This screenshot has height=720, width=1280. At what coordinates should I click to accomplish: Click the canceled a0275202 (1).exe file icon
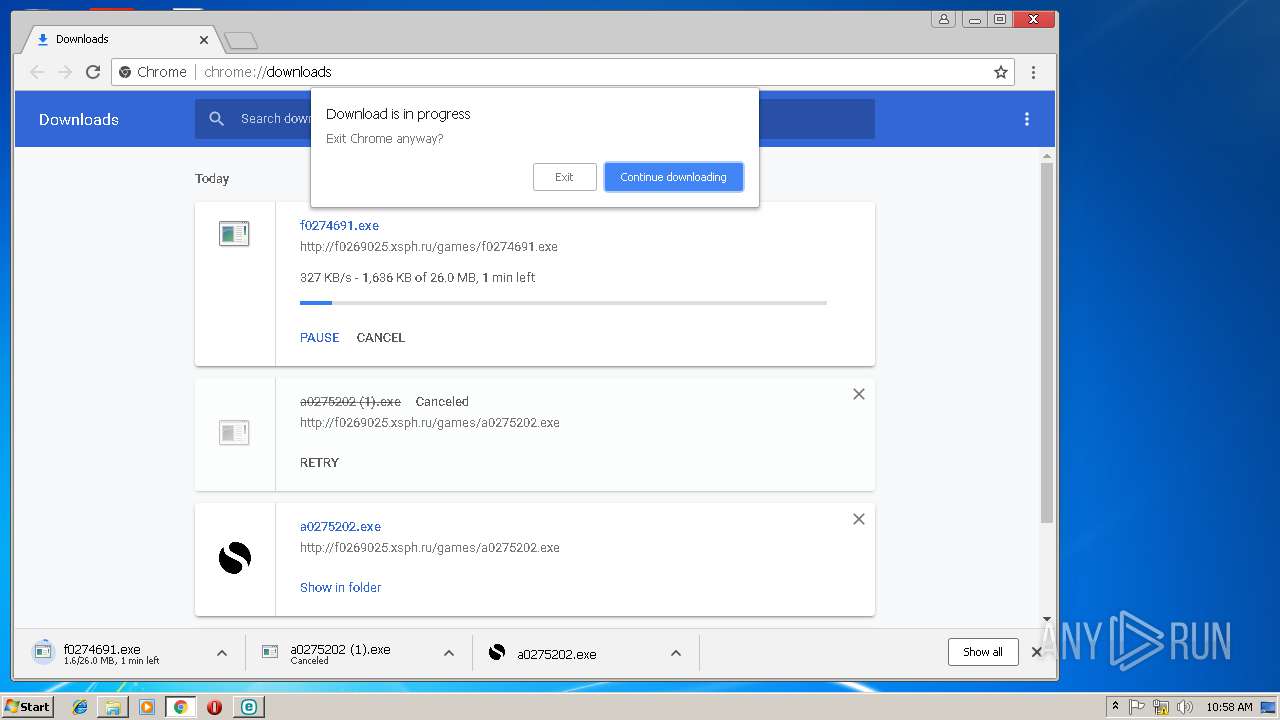(234, 433)
